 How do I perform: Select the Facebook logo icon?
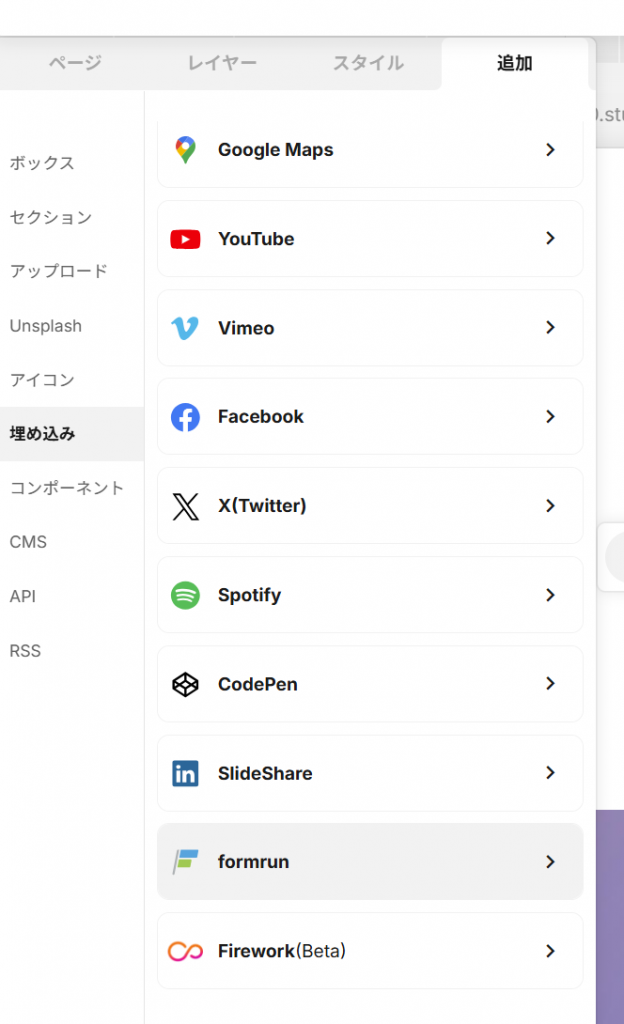(187, 417)
